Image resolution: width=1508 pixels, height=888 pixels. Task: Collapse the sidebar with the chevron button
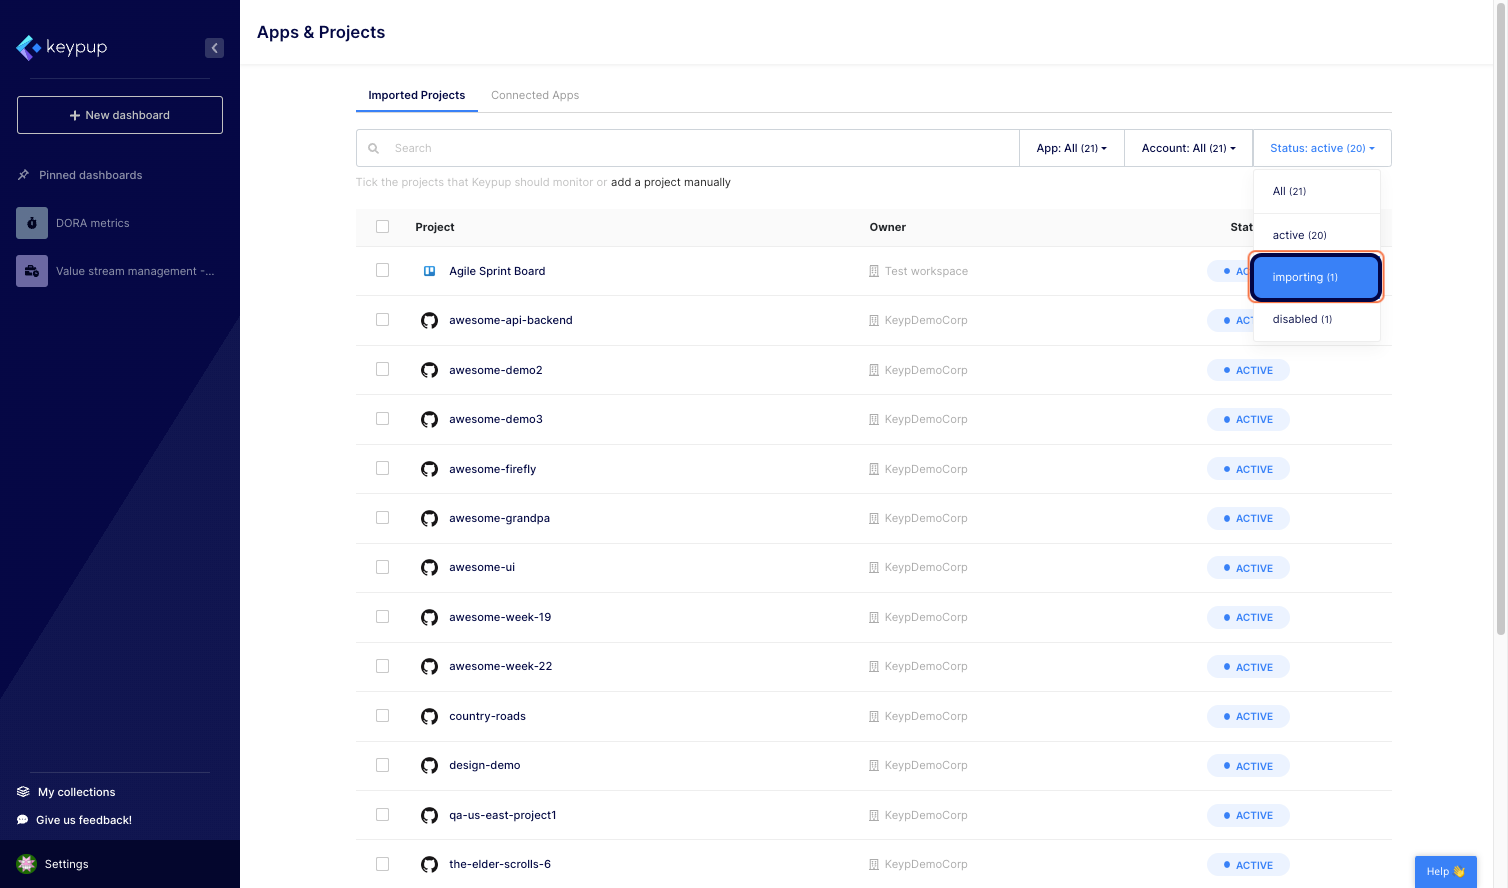[x=214, y=47]
